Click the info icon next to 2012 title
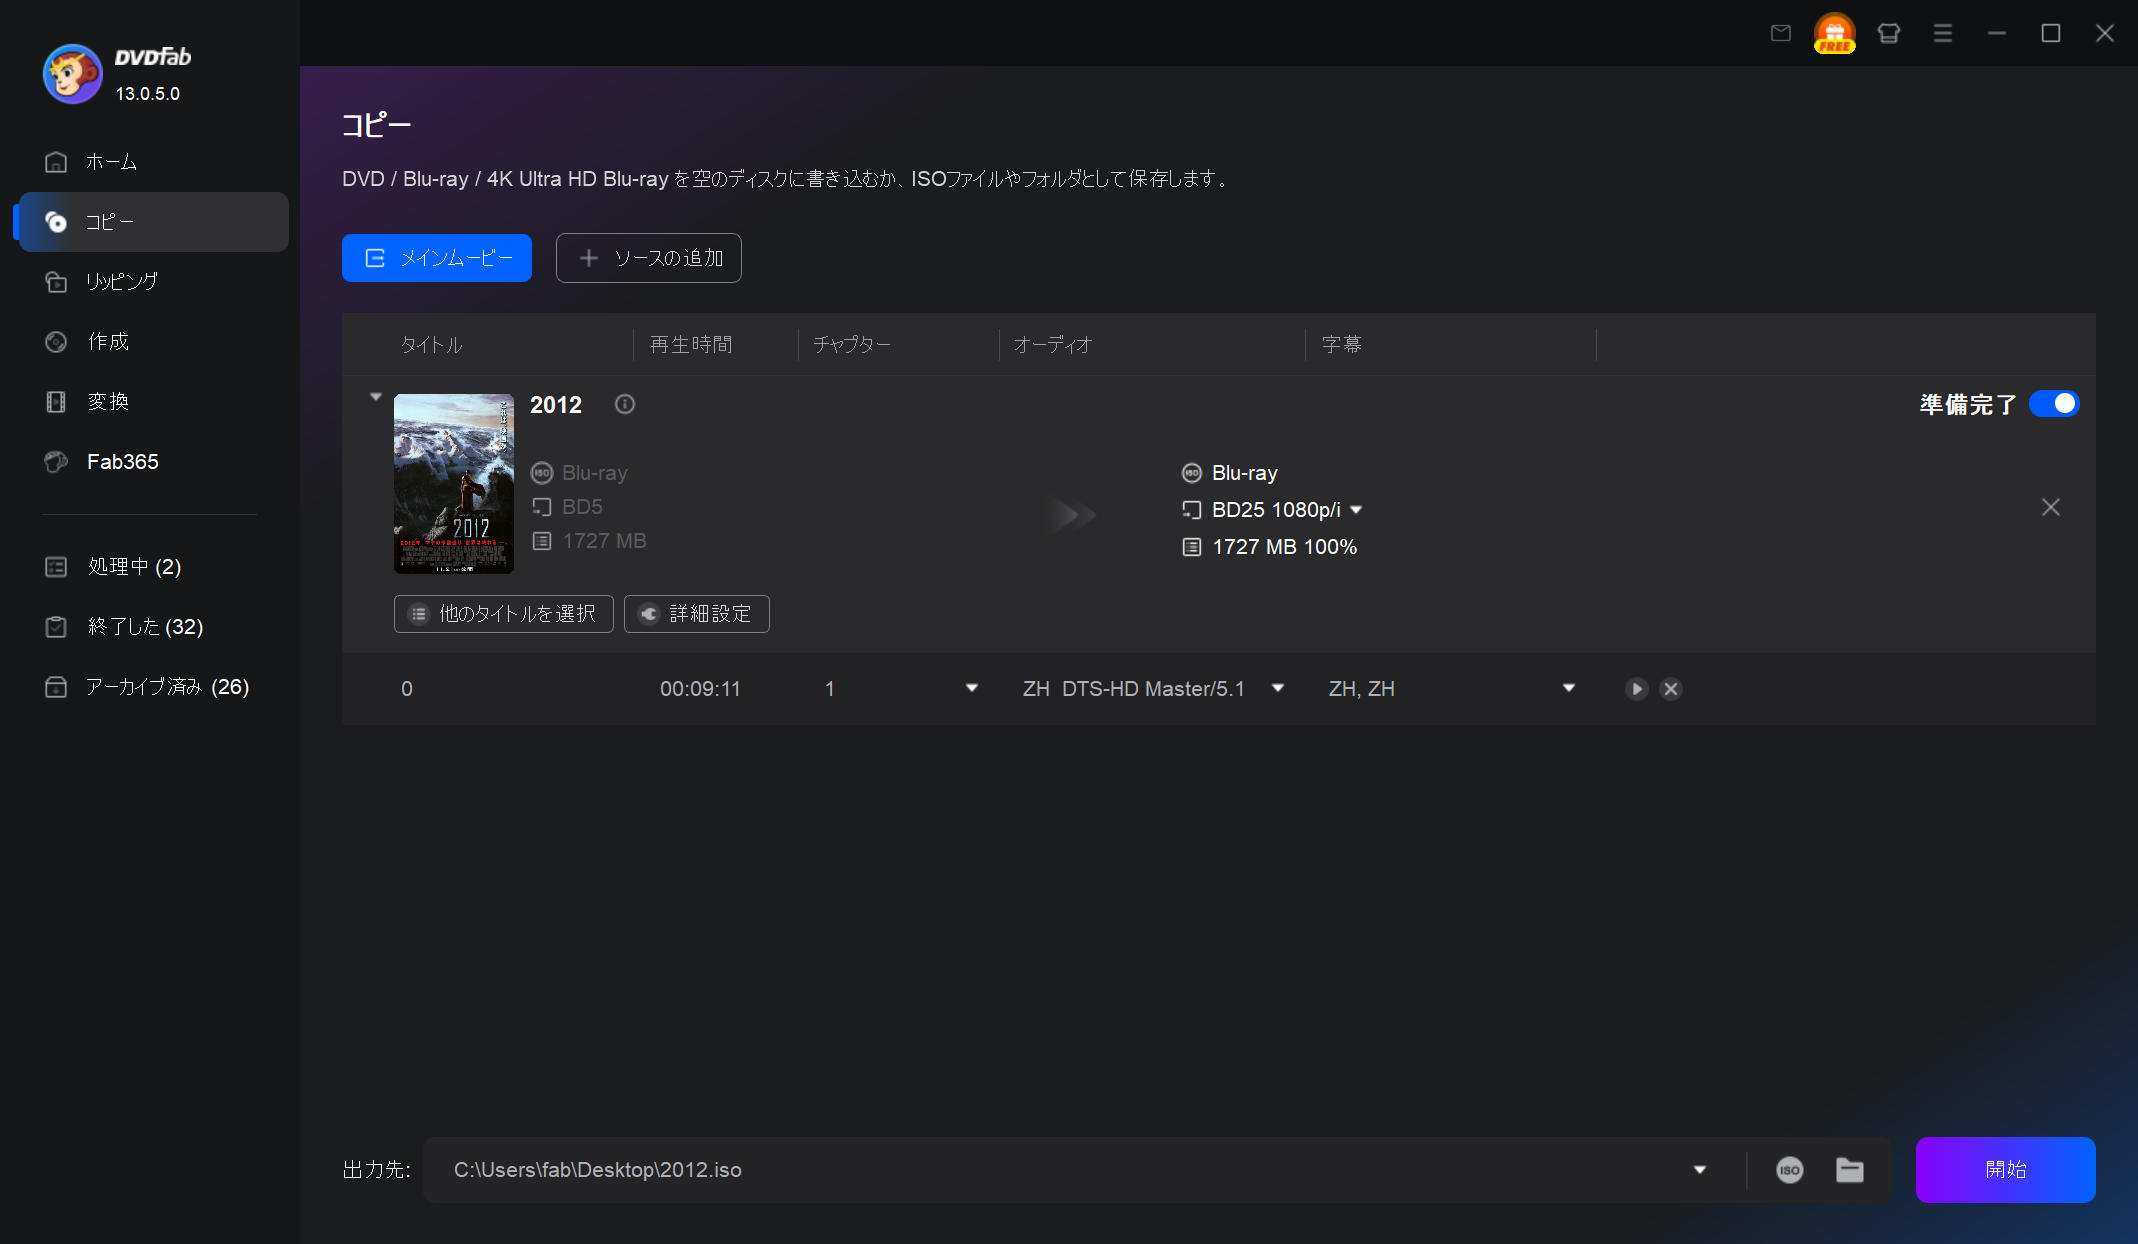The image size is (2138, 1244). pyautogui.click(x=625, y=404)
